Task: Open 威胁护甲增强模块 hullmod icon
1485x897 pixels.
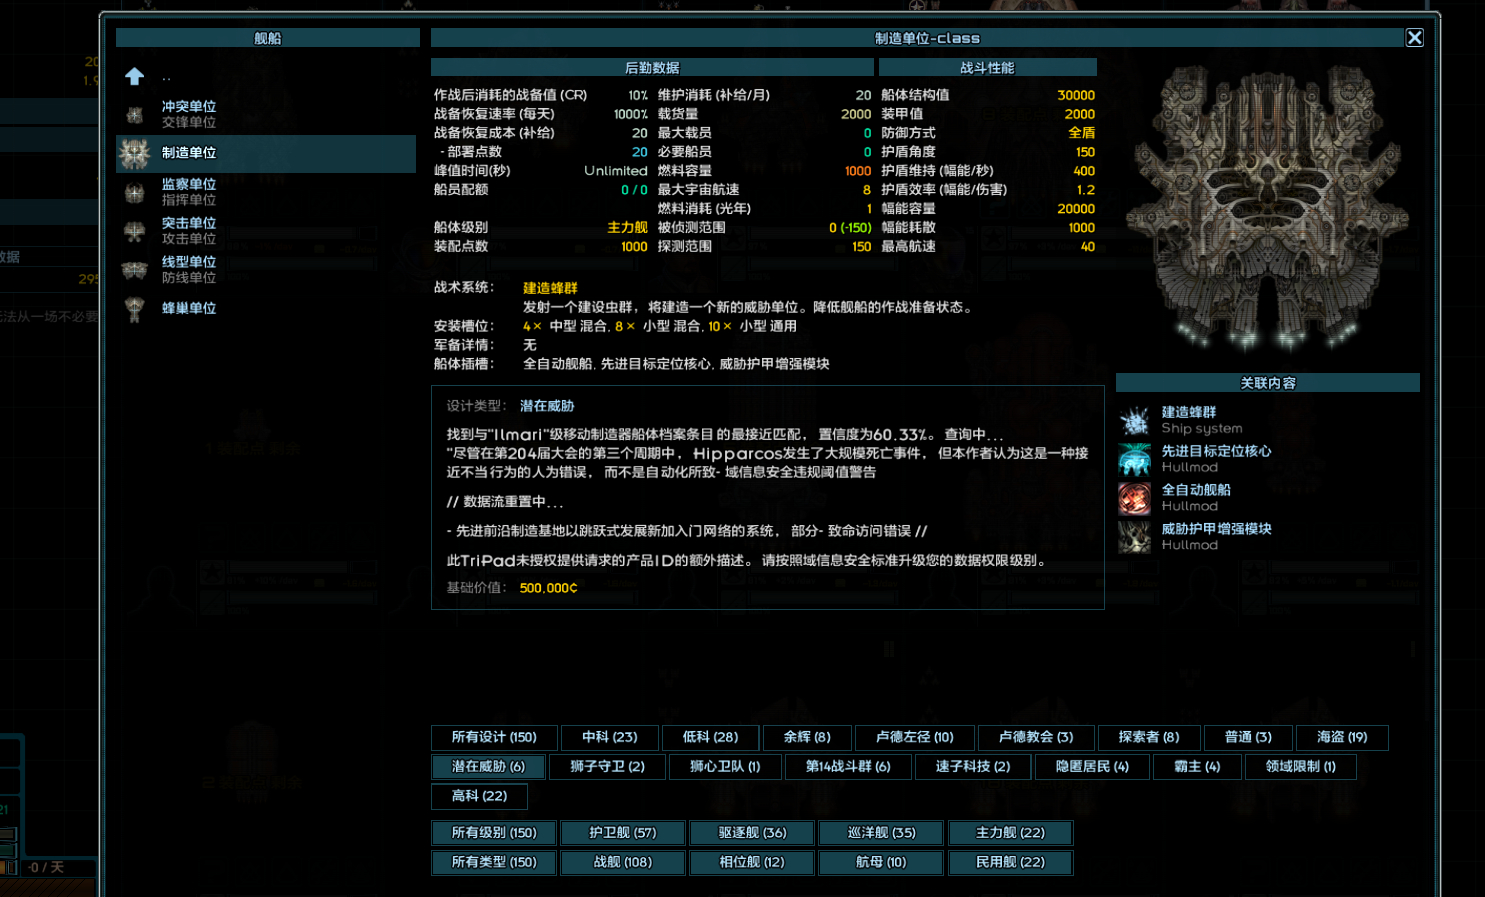Action: coord(1135,537)
